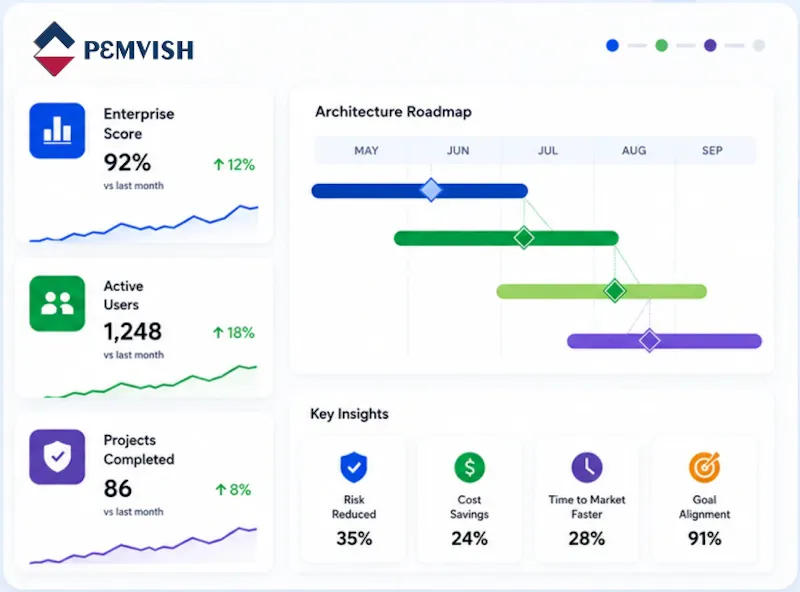This screenshot has height=592, width=800.
Task: Select the purple step indicator dot
Action: click(x=710, y=45)
